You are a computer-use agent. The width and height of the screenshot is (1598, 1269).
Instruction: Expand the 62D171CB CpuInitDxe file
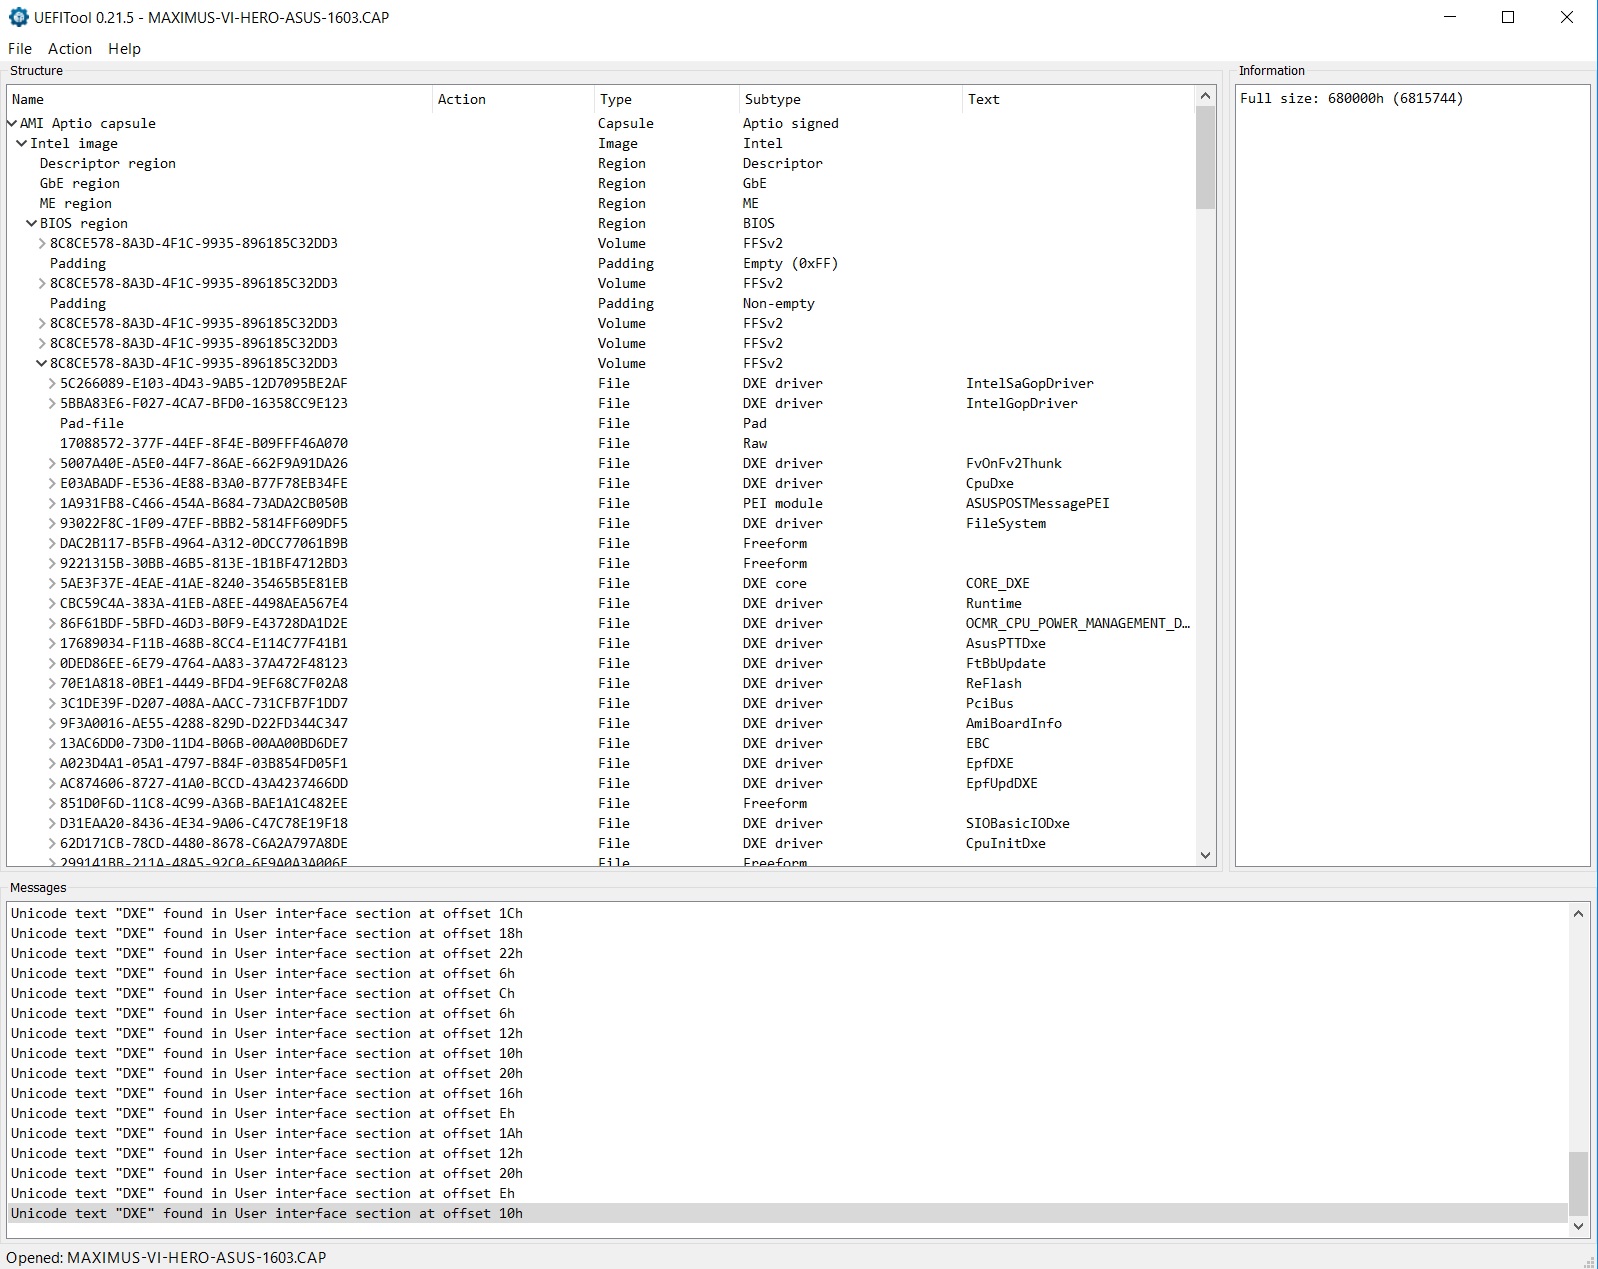[52, 843]
